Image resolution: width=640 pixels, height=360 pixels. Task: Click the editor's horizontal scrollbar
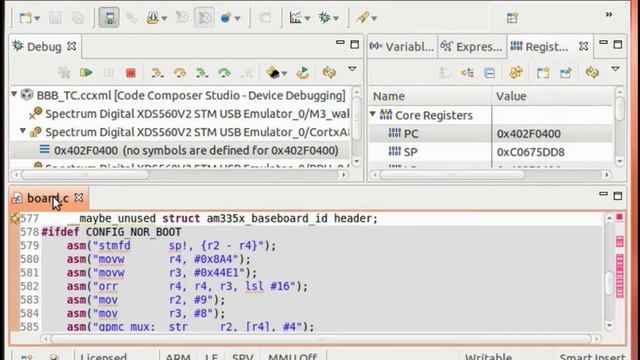[x=320, y=339]
